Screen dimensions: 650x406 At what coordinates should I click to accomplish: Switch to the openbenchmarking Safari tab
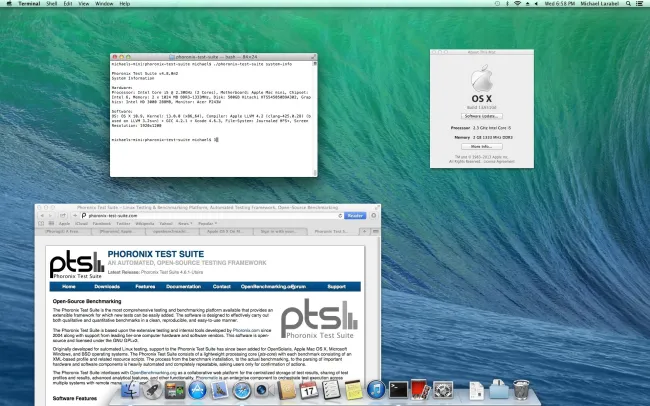click(172, 231)
